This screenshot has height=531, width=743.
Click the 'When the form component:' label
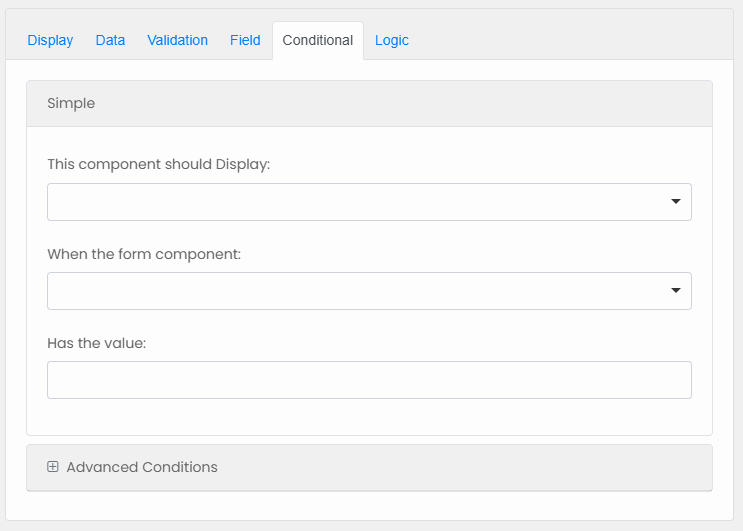click(x=144, y=254)
